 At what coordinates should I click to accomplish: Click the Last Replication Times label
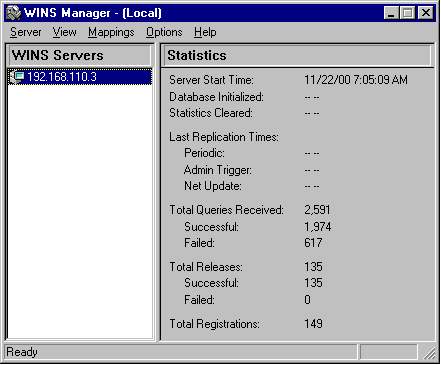[x=224, y=137]
